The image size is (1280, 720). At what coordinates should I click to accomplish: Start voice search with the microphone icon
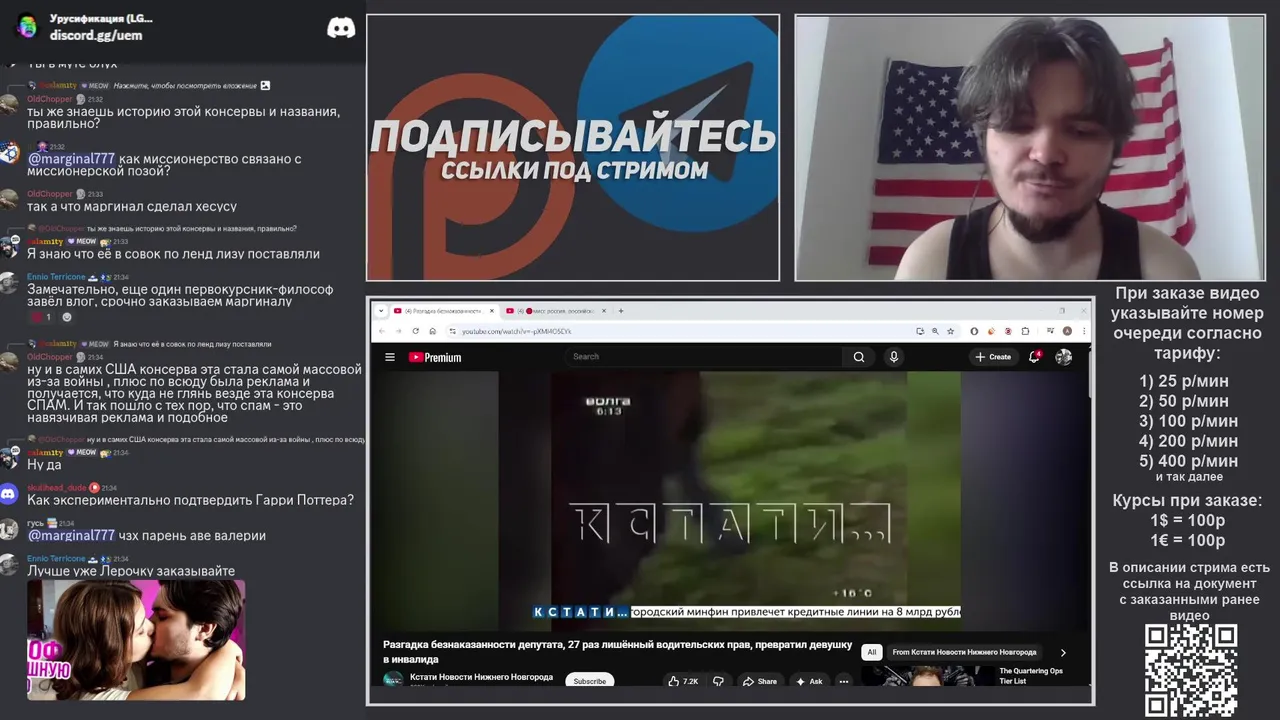[894, 357]
